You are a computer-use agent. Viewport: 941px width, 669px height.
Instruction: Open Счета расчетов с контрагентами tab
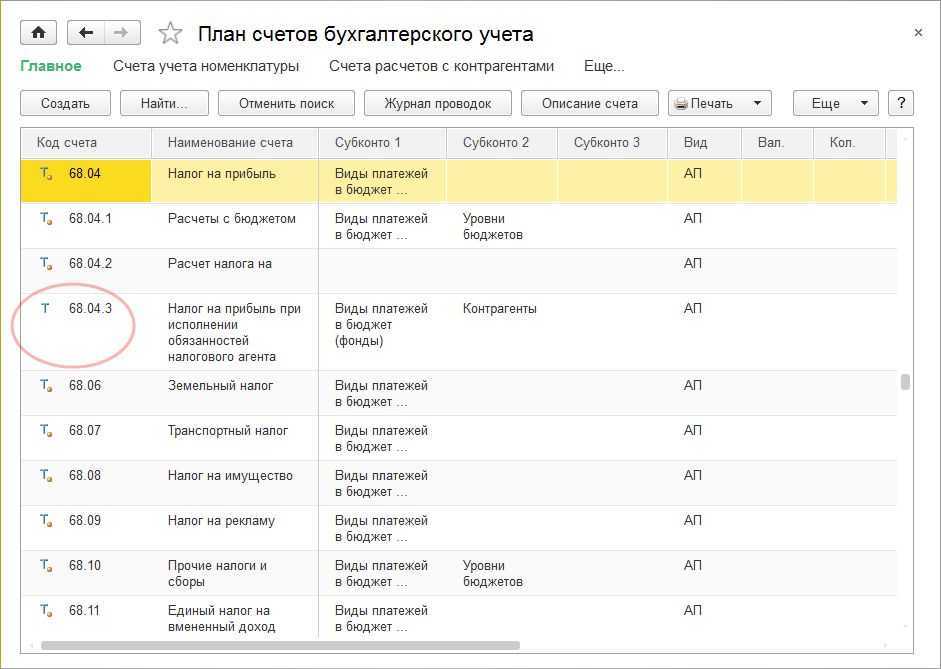(x=441, y=66)
